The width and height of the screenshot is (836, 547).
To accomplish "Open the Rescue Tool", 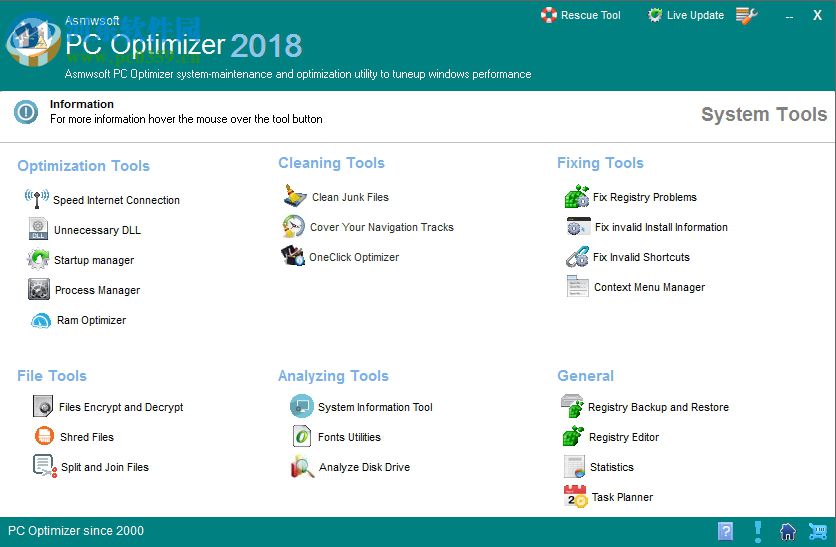I will [x=580, y=15].
